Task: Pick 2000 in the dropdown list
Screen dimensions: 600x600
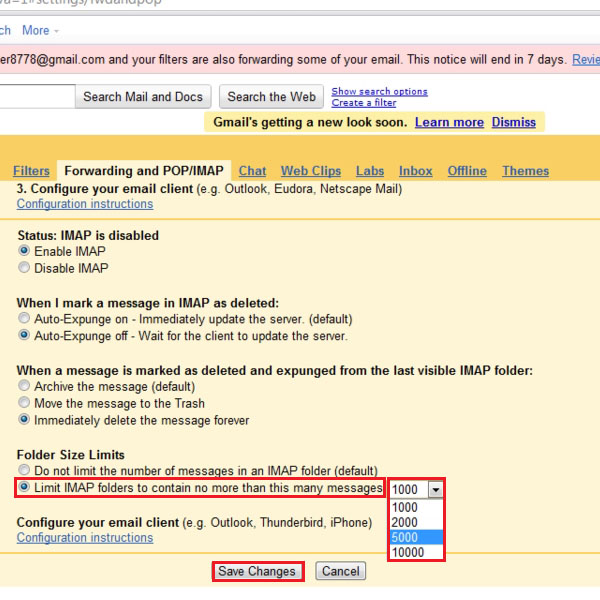Action: (416, 522)
